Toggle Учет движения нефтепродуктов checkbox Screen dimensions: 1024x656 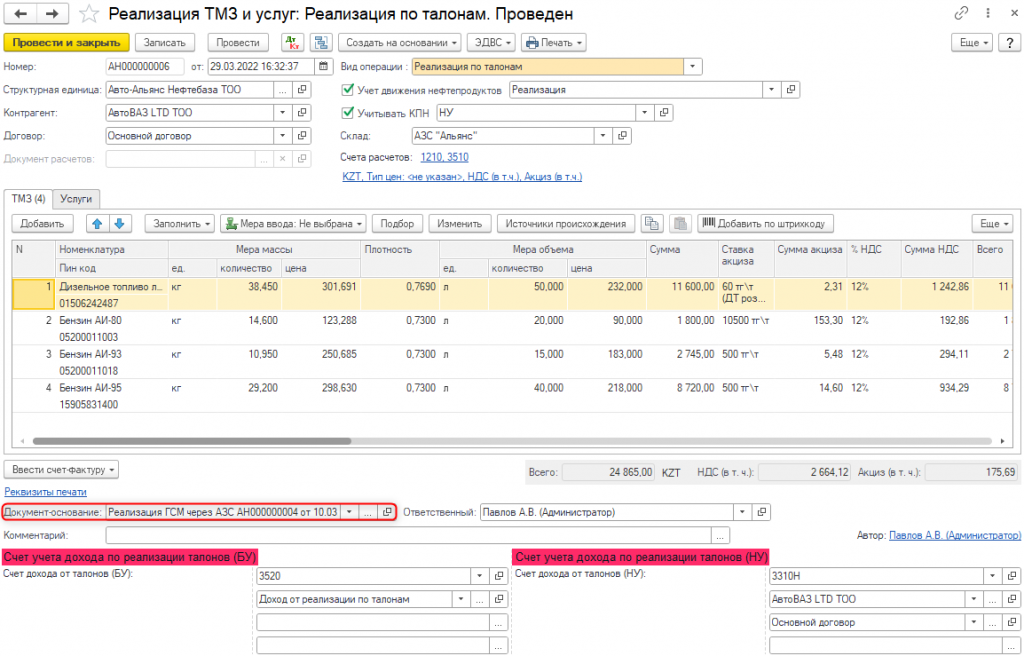(x=349, y=90)
